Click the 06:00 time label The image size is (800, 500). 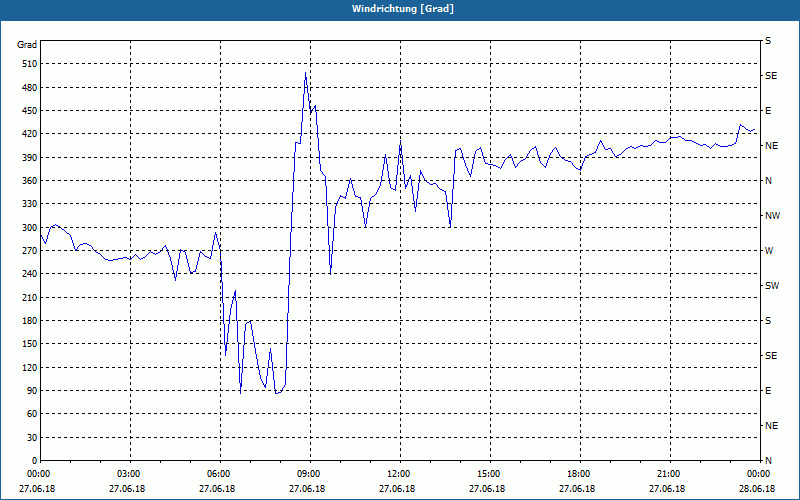(218, 473)
